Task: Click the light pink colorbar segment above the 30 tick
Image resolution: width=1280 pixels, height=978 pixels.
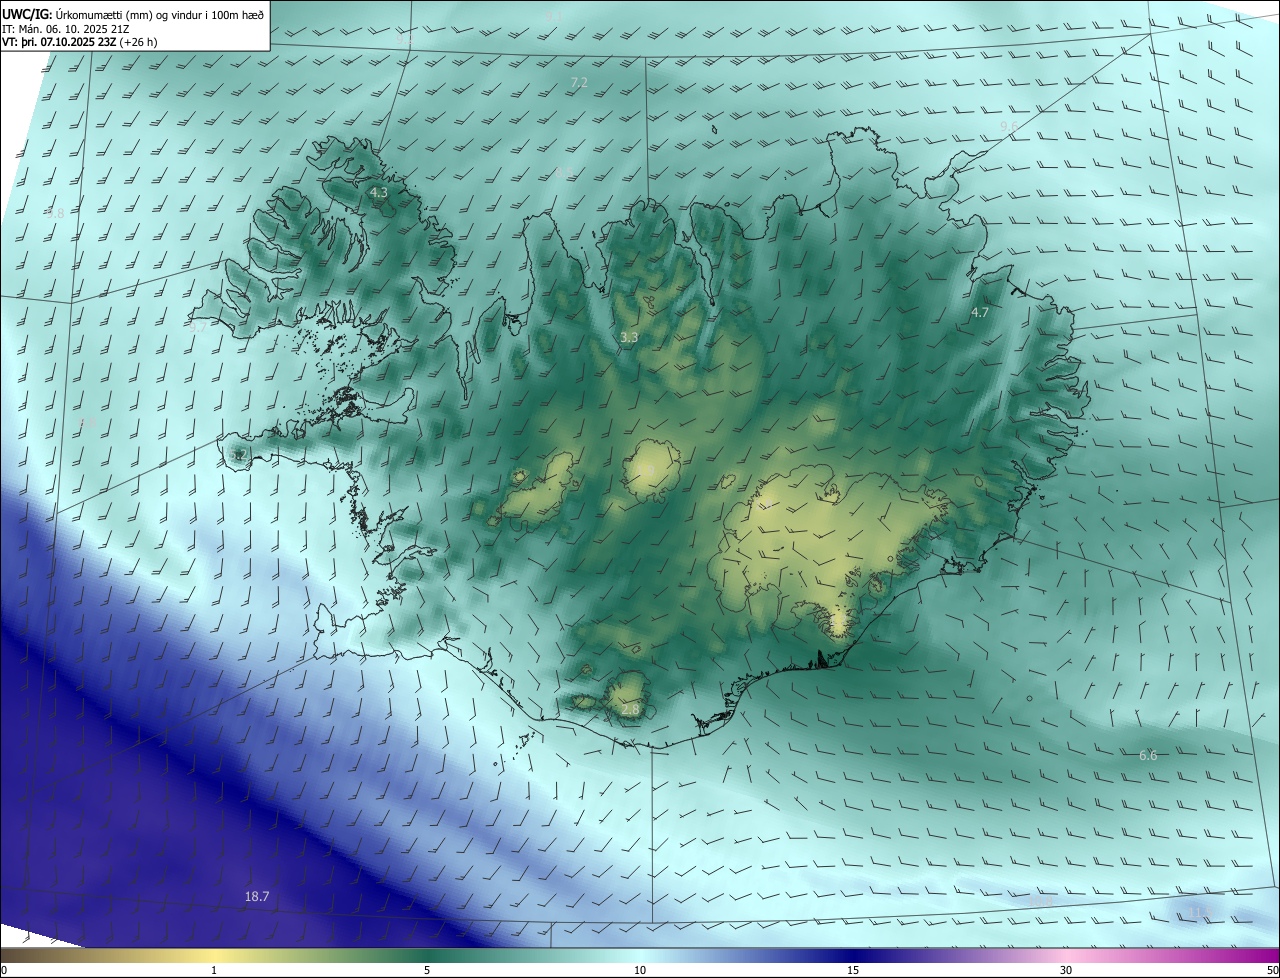Action: coord(1066,955)
